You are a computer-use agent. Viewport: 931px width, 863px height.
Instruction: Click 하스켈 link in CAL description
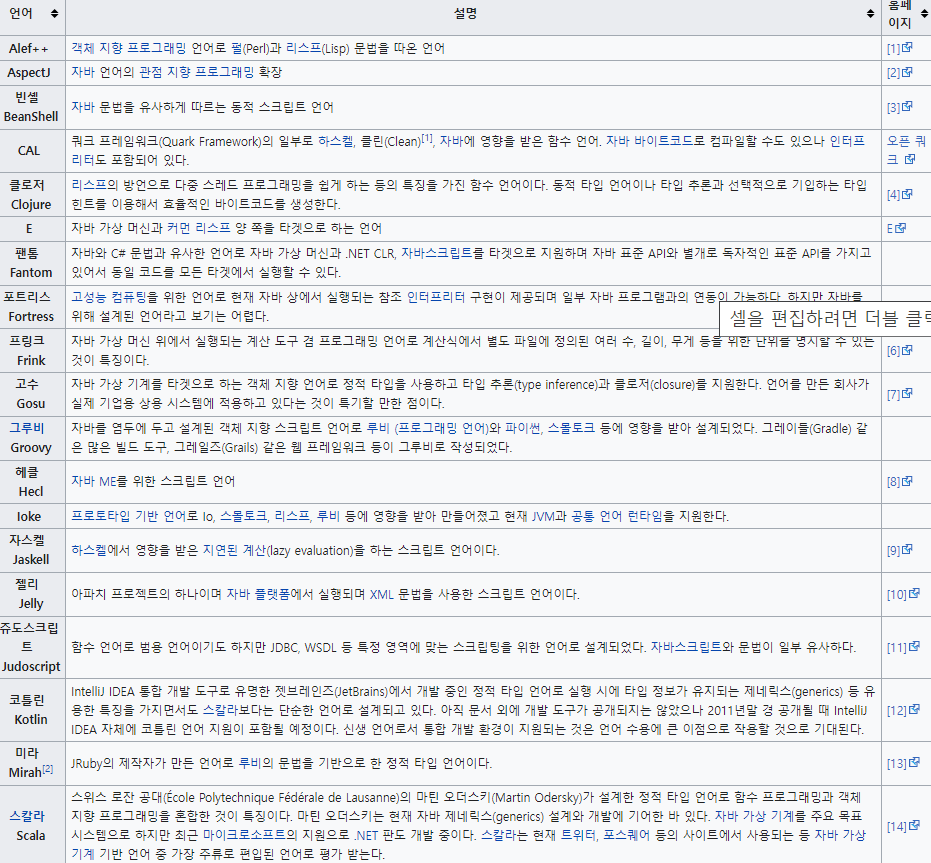(335, 141)
